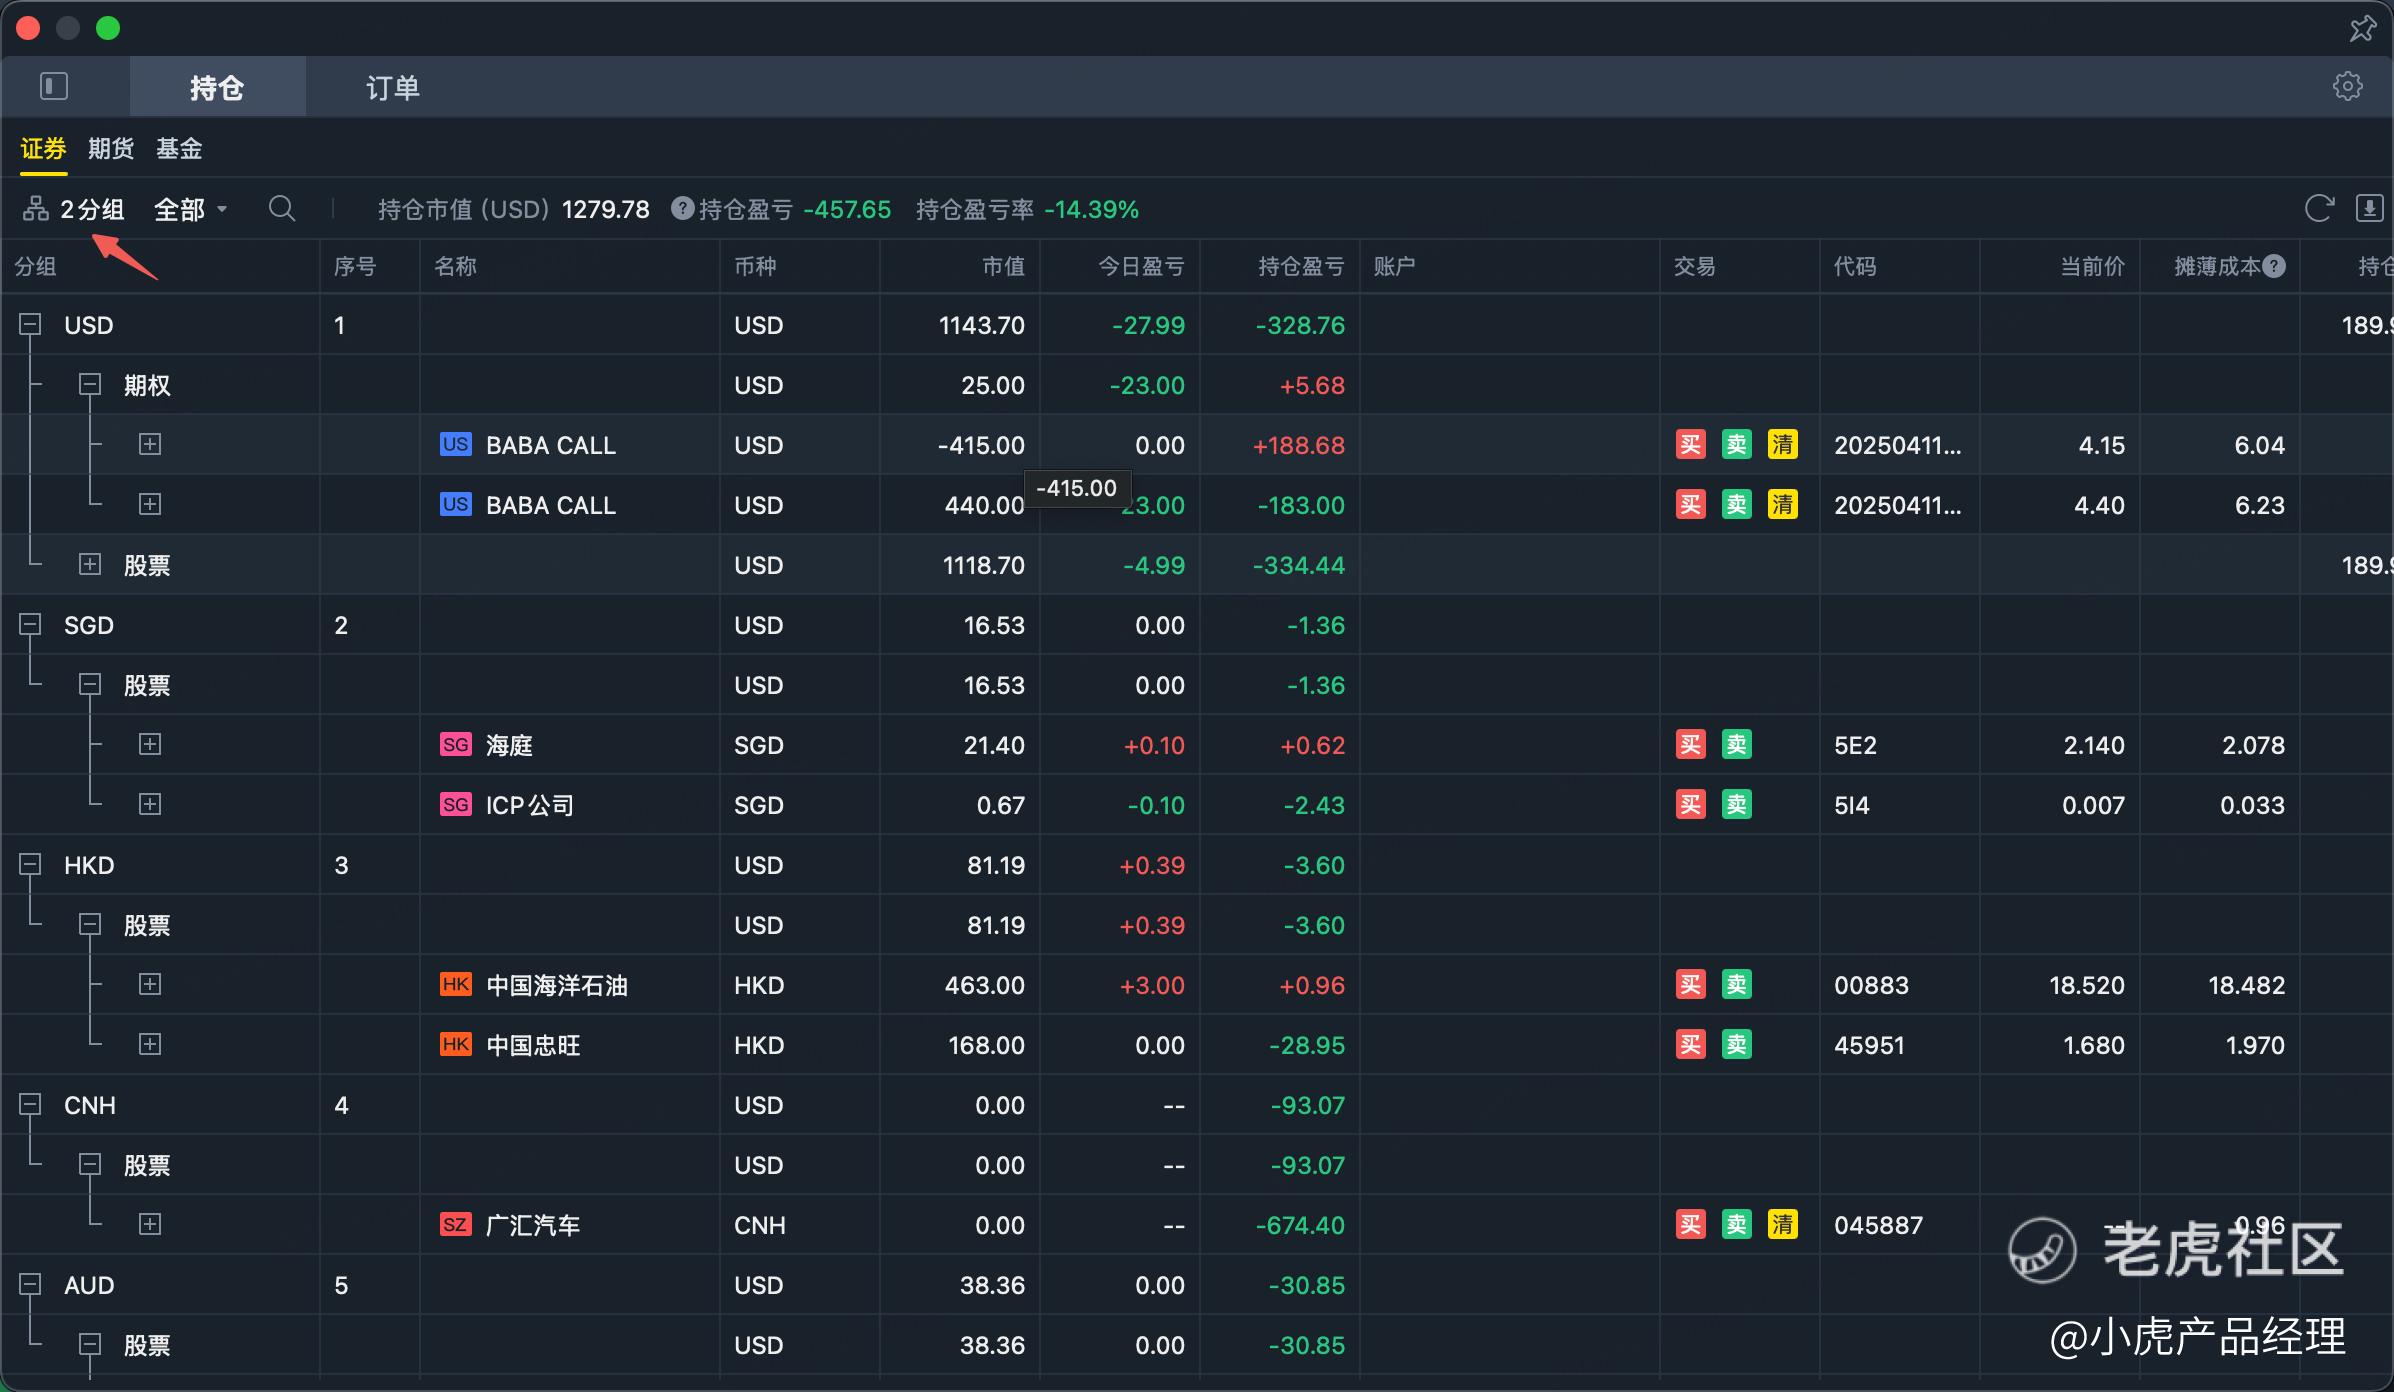Viewport: 2394px width, 1392px height.
Task: Click 卖 for 中国忠旺 row
Action: [1736, 1045]
